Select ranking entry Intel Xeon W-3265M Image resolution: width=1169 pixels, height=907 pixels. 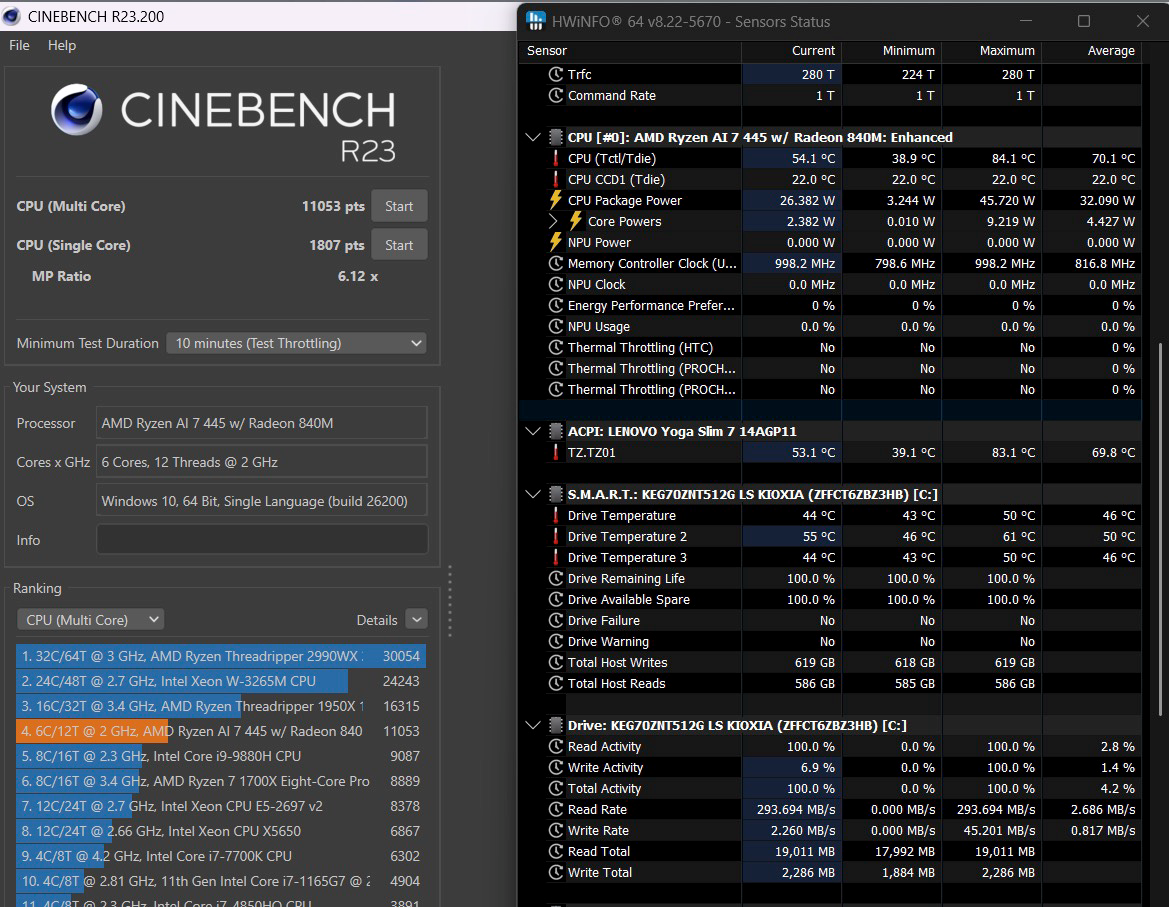[221, 681]
